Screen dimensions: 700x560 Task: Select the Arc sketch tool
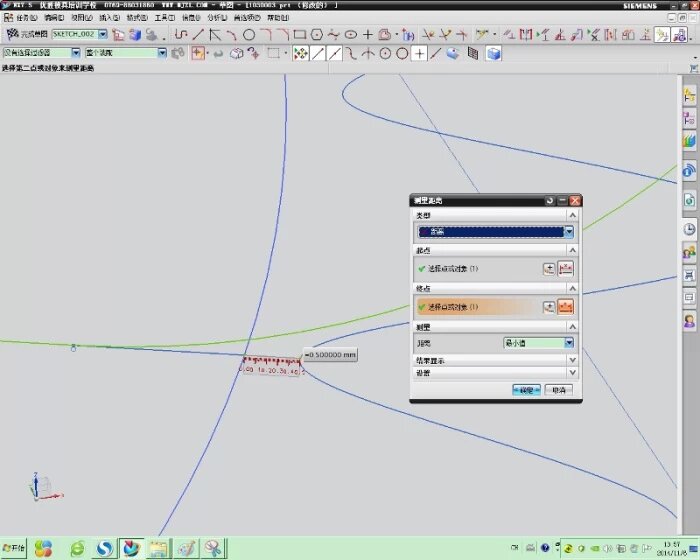click(232, 34)
